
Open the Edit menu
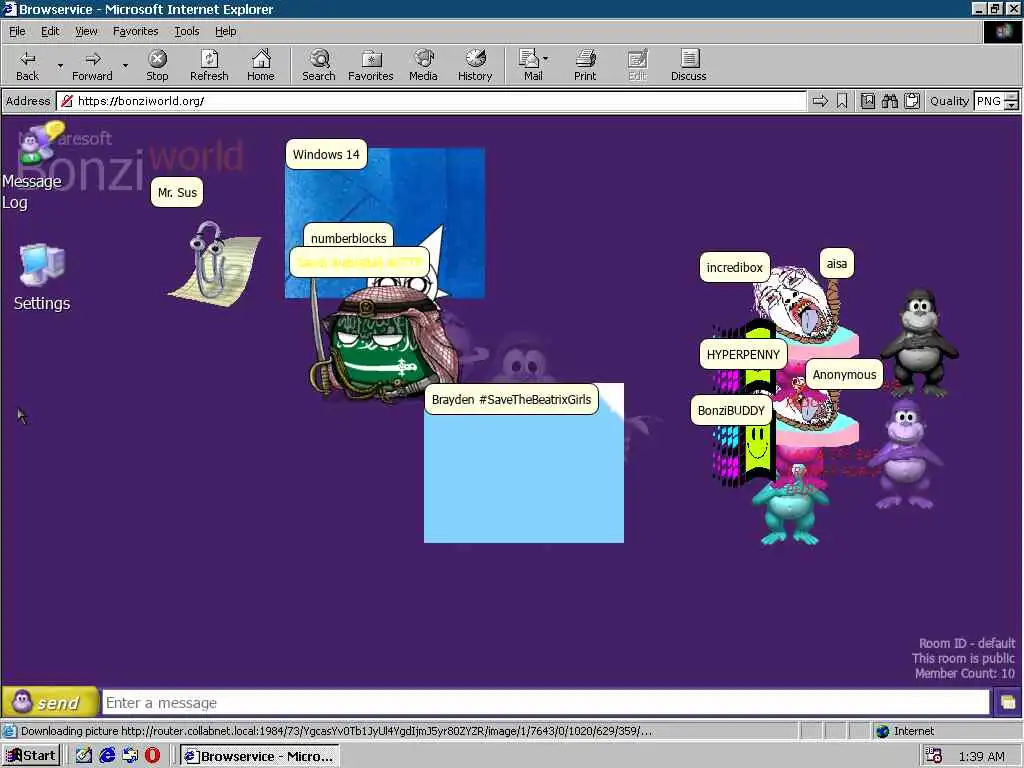[50, 31]
